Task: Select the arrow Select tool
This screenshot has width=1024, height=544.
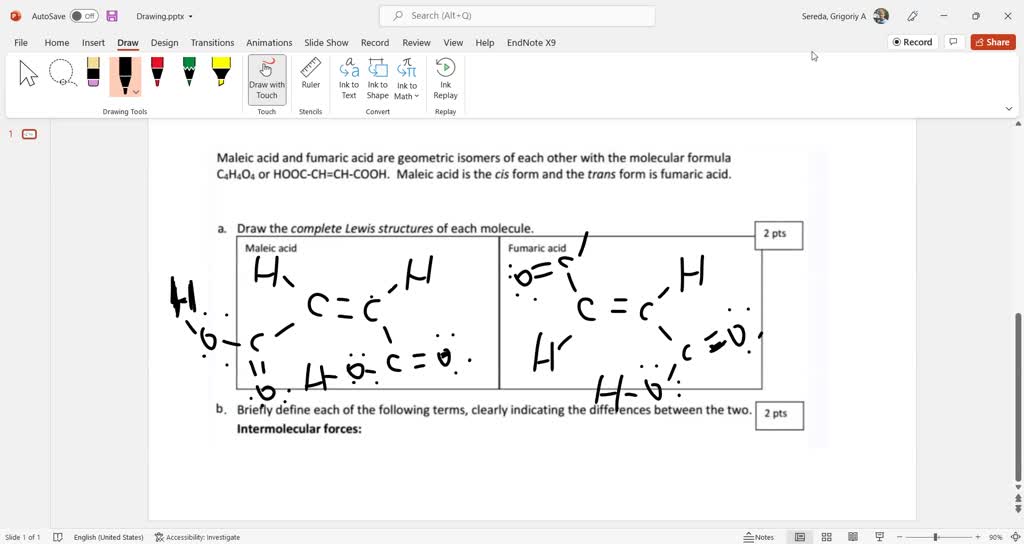Action: tap(28, 73)
